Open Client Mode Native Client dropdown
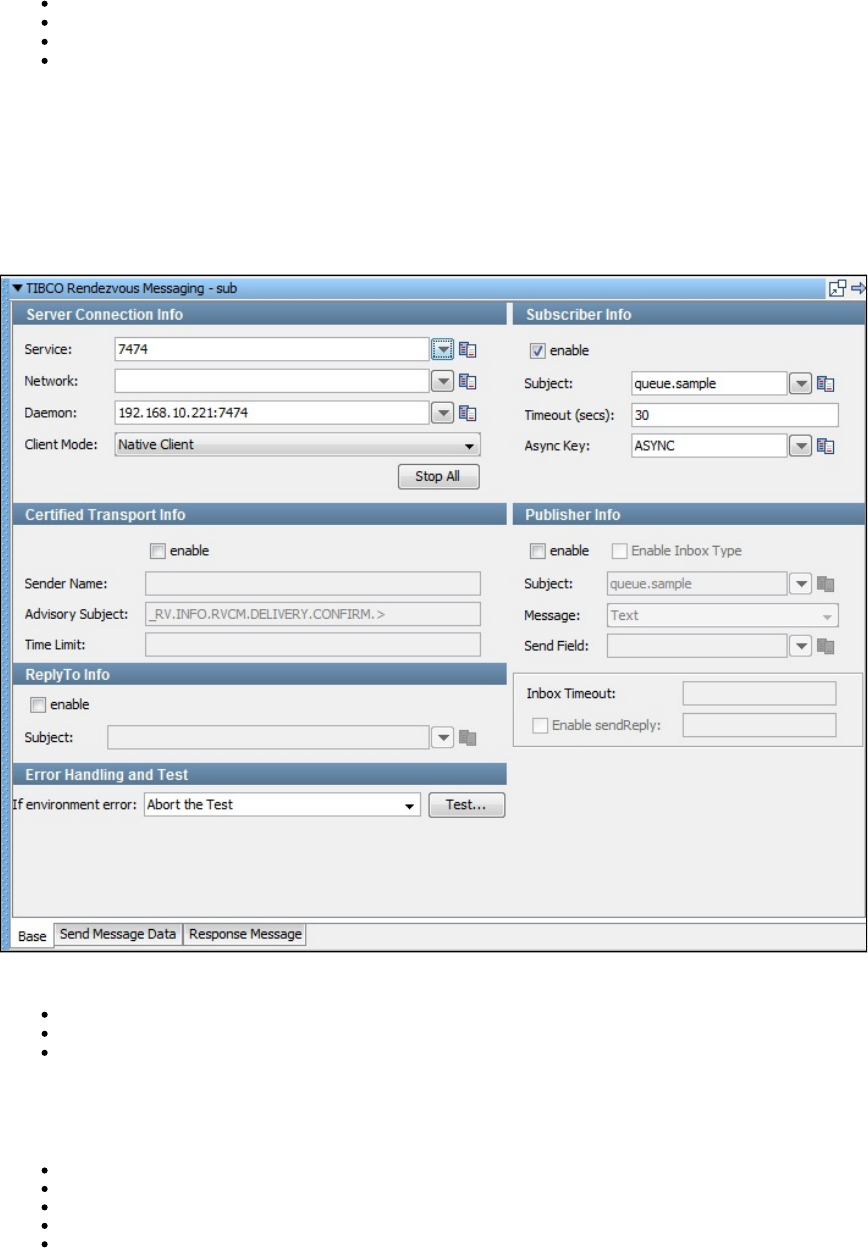This screenshot has height=1248, width=868. click(298, 444)
